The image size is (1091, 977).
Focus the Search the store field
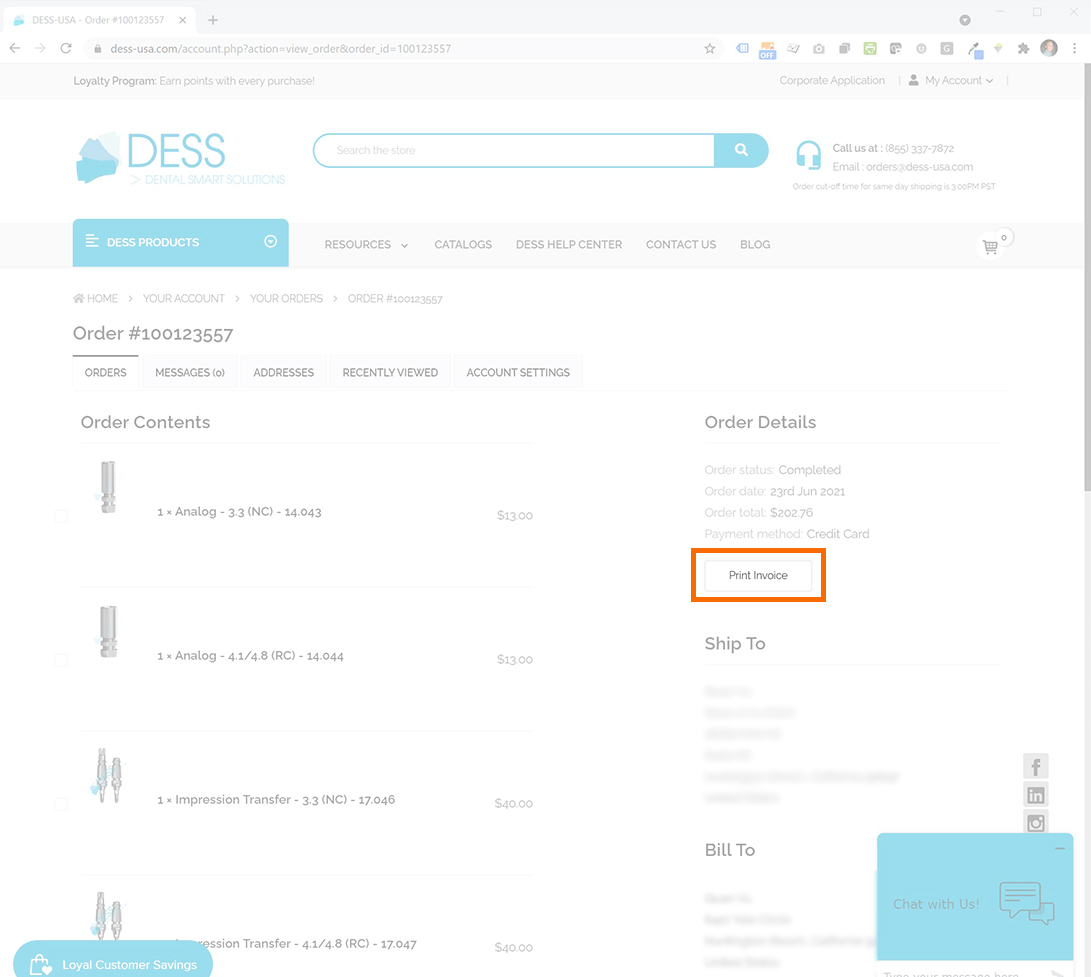click(x=514, y=150)
